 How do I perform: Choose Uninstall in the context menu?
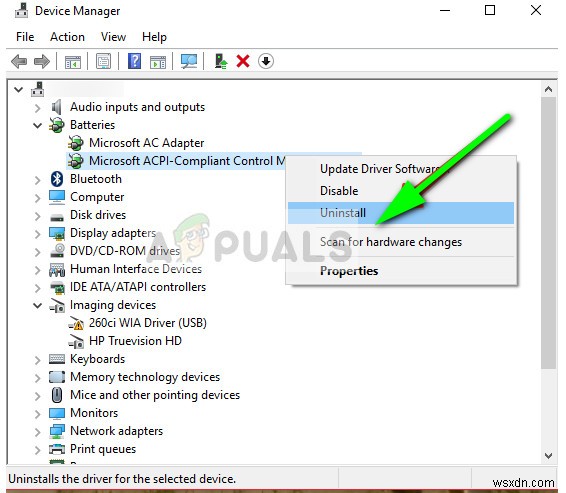point(401,213)
